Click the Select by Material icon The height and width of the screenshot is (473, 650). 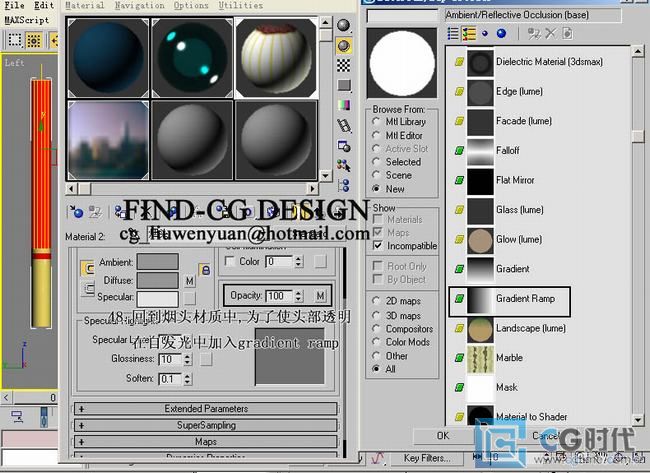(344, 165)
